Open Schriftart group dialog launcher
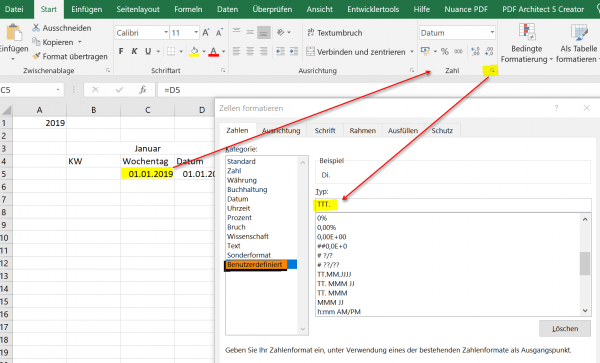The height and width of the screenshot is (363, 600). point(223,70)
